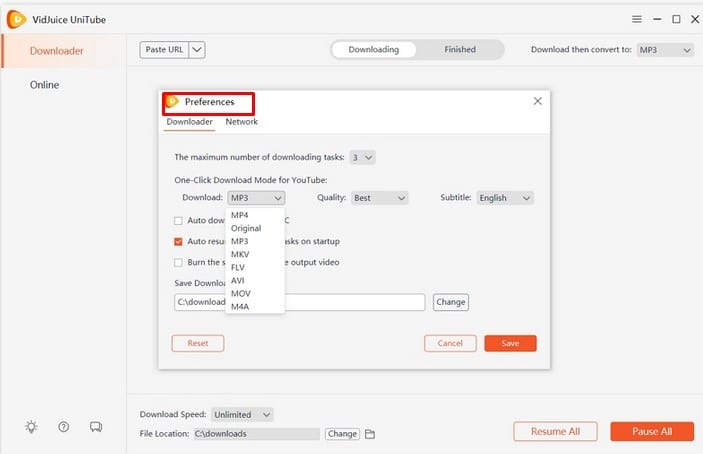Open the hamburger menu in title bar
Screen dimensions: 703x454
point(637,19)
